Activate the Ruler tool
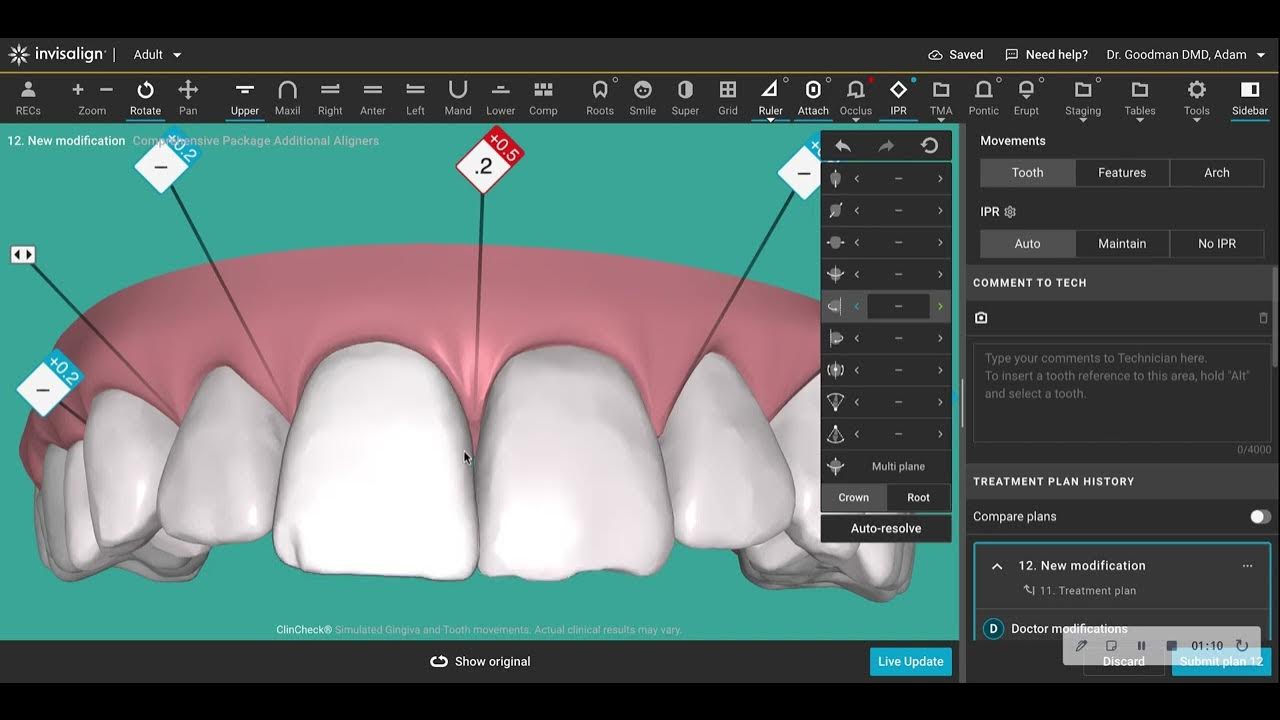Screen dimensions: 1280x720 (770, 98)
